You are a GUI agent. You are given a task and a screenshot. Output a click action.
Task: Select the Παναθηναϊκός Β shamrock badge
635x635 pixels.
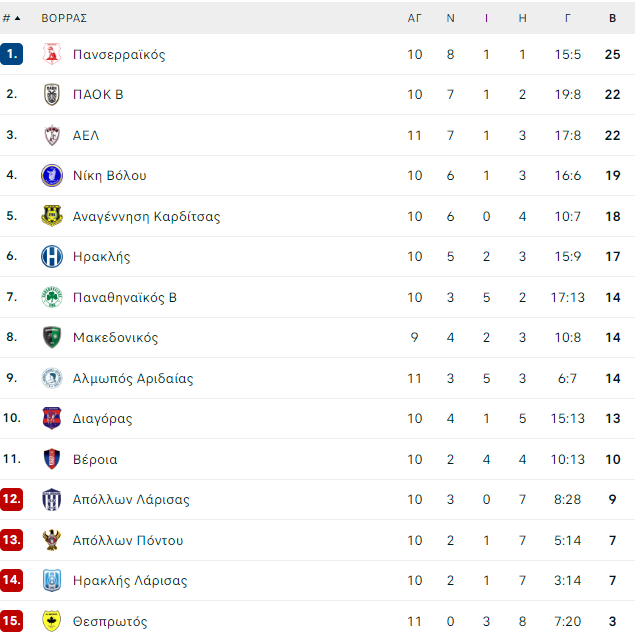click(x=52, y=297)
